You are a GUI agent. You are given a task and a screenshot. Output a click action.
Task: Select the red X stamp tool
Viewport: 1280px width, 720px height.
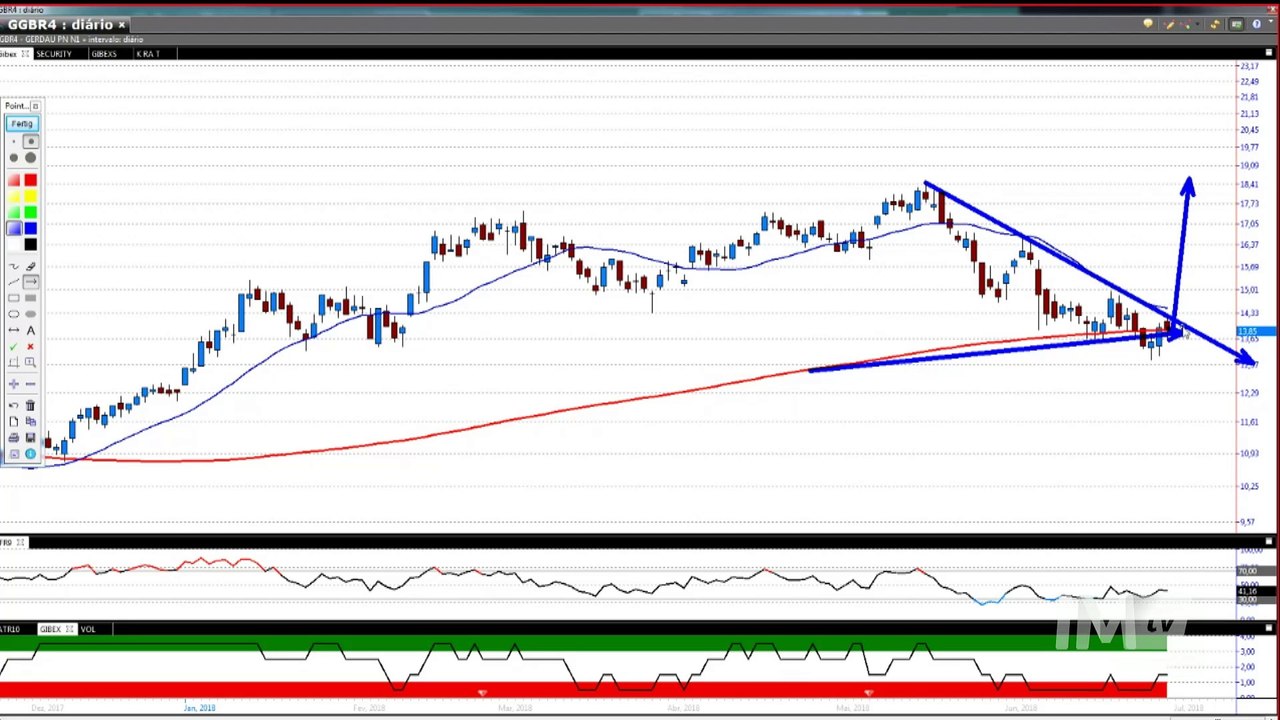(x=30, y=346)
